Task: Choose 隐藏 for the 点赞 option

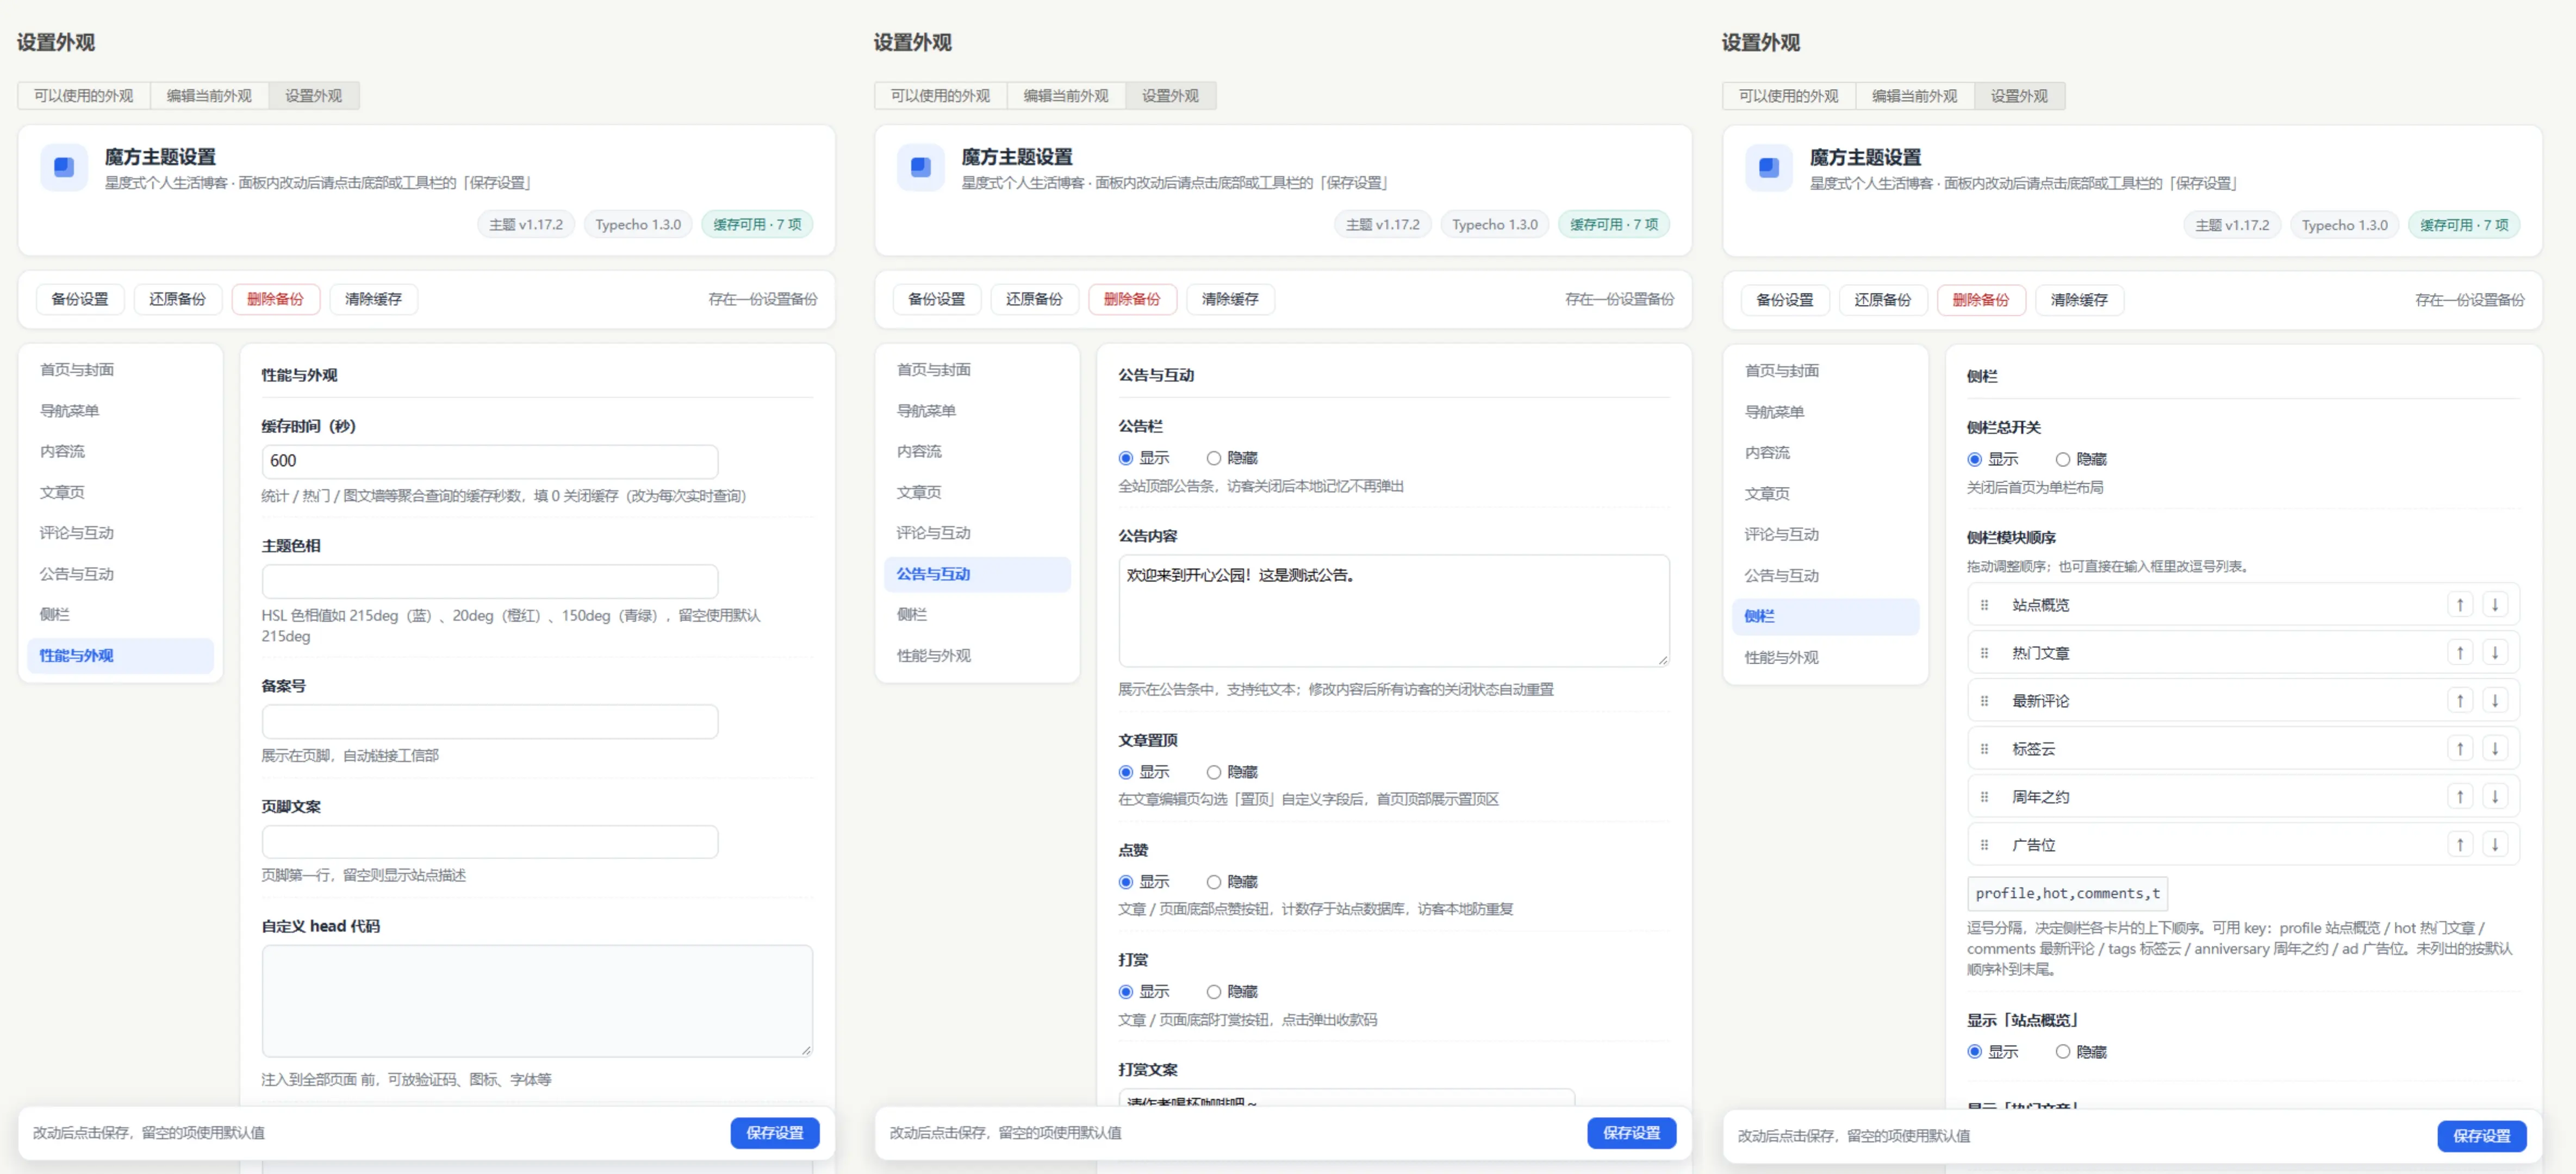Action: (x=1213, y=882)
